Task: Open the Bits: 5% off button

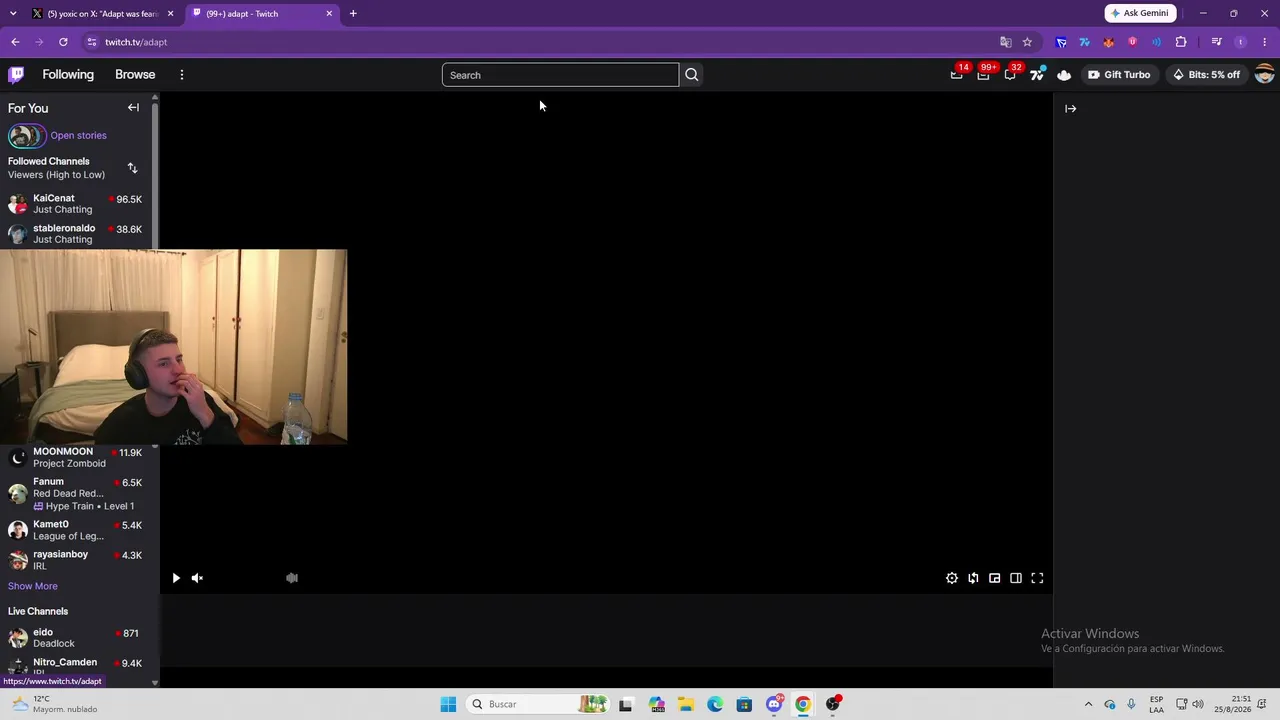Action: click(x=1206, y=75)
